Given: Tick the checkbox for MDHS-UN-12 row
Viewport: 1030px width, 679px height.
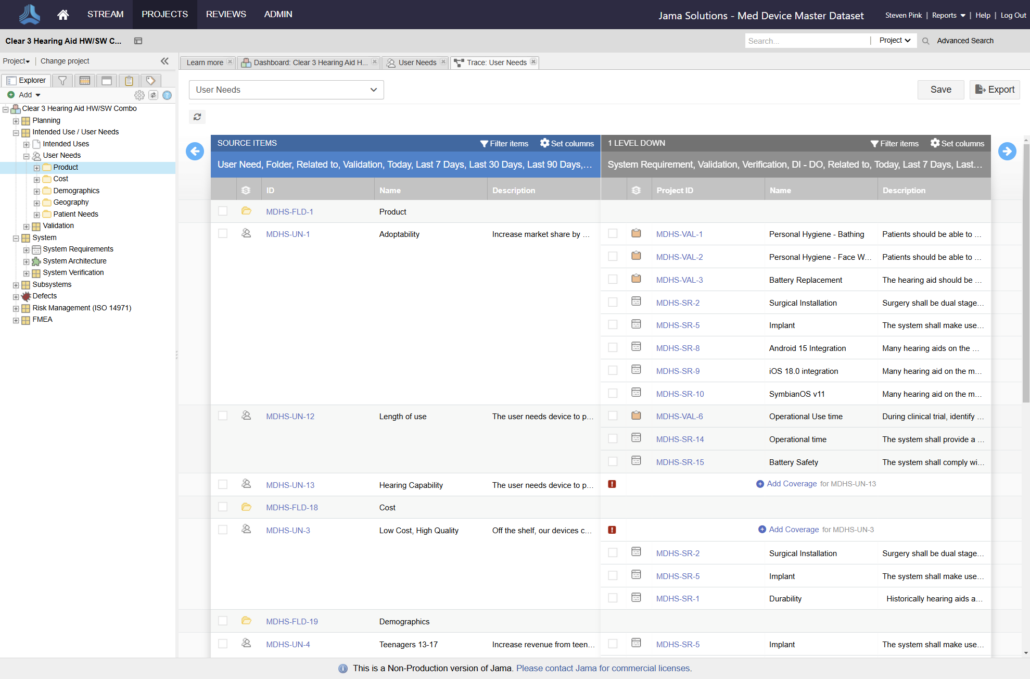Looking at the screenshot, I should (x=223, y=416).
